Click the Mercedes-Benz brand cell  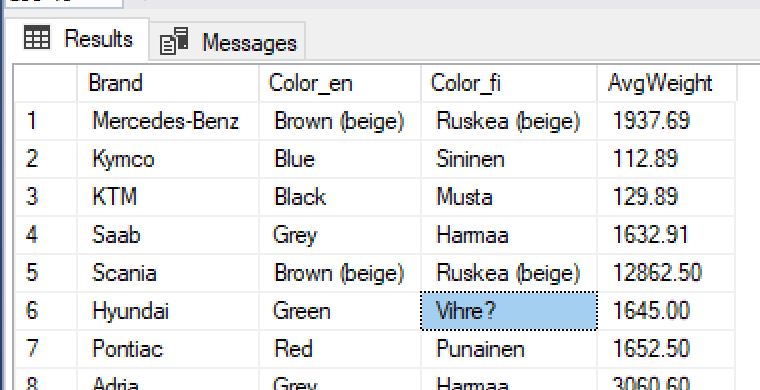(168, 121)
